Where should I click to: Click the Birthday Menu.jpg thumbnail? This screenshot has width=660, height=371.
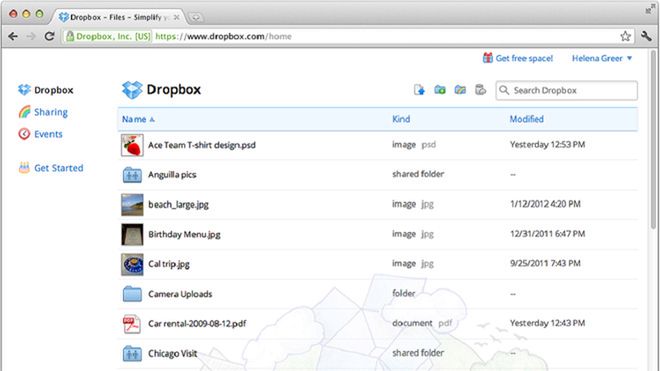[132, 235]
